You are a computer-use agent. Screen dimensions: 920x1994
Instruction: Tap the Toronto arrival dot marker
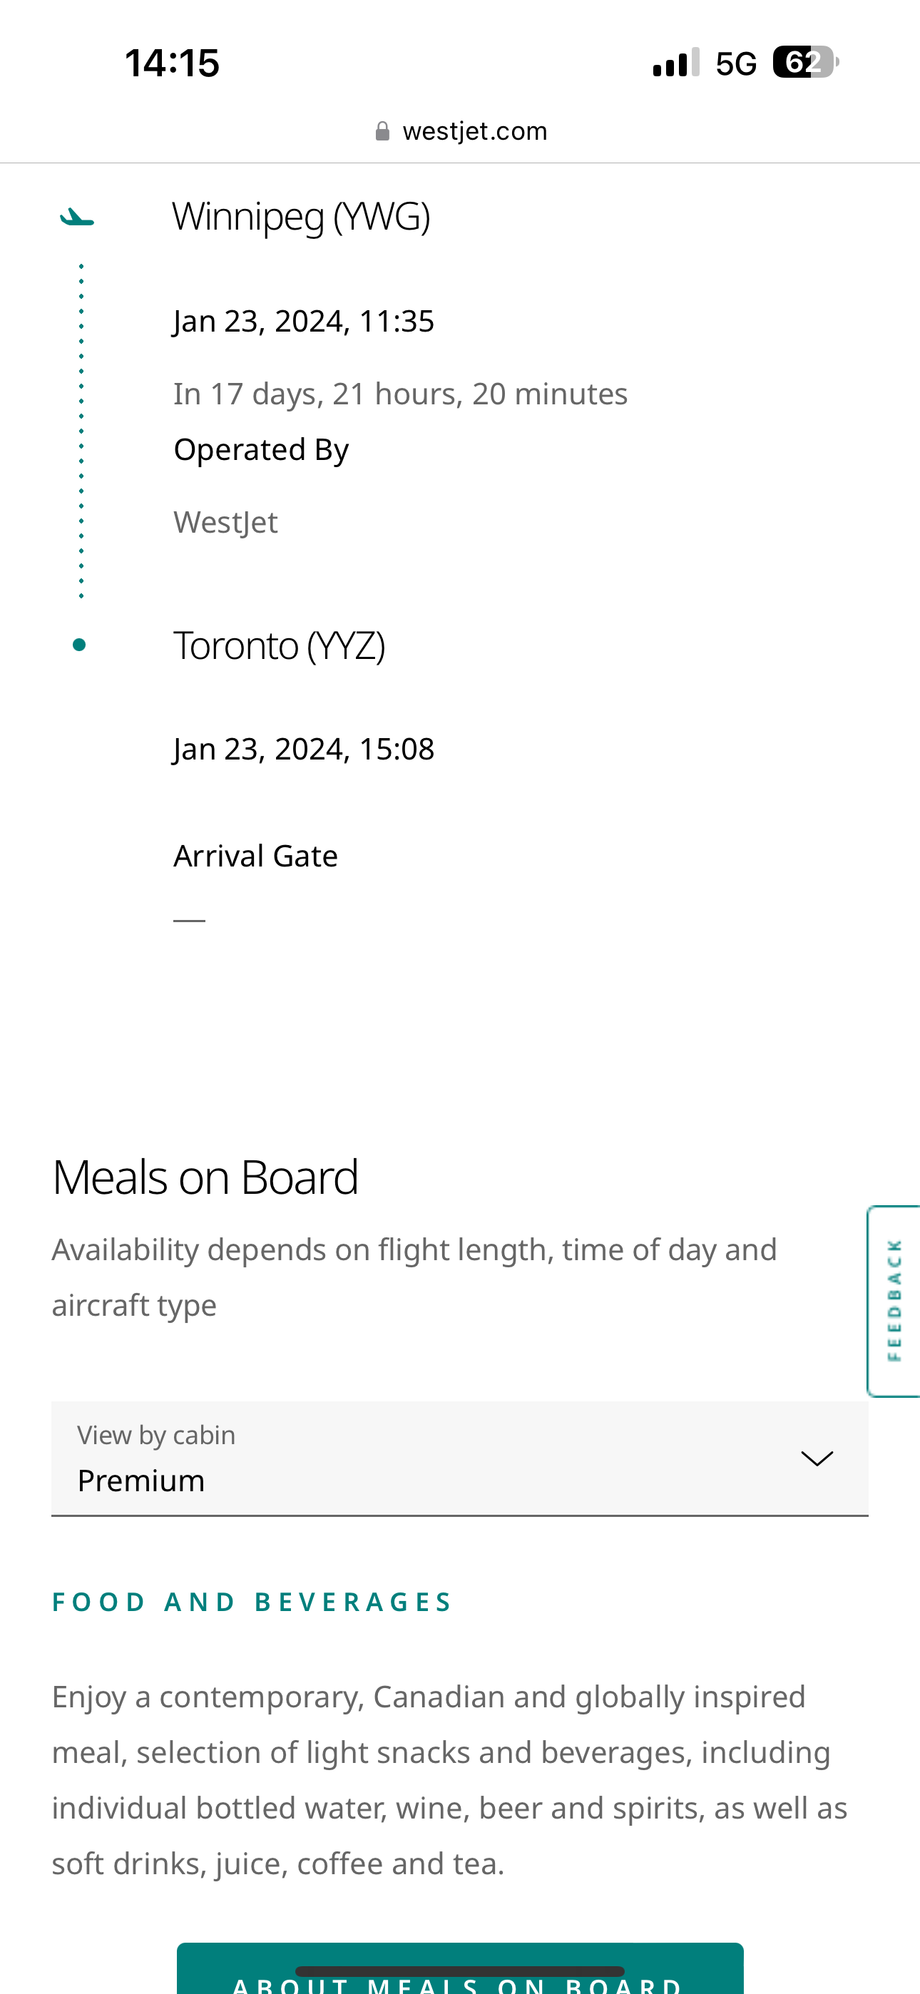80,645
